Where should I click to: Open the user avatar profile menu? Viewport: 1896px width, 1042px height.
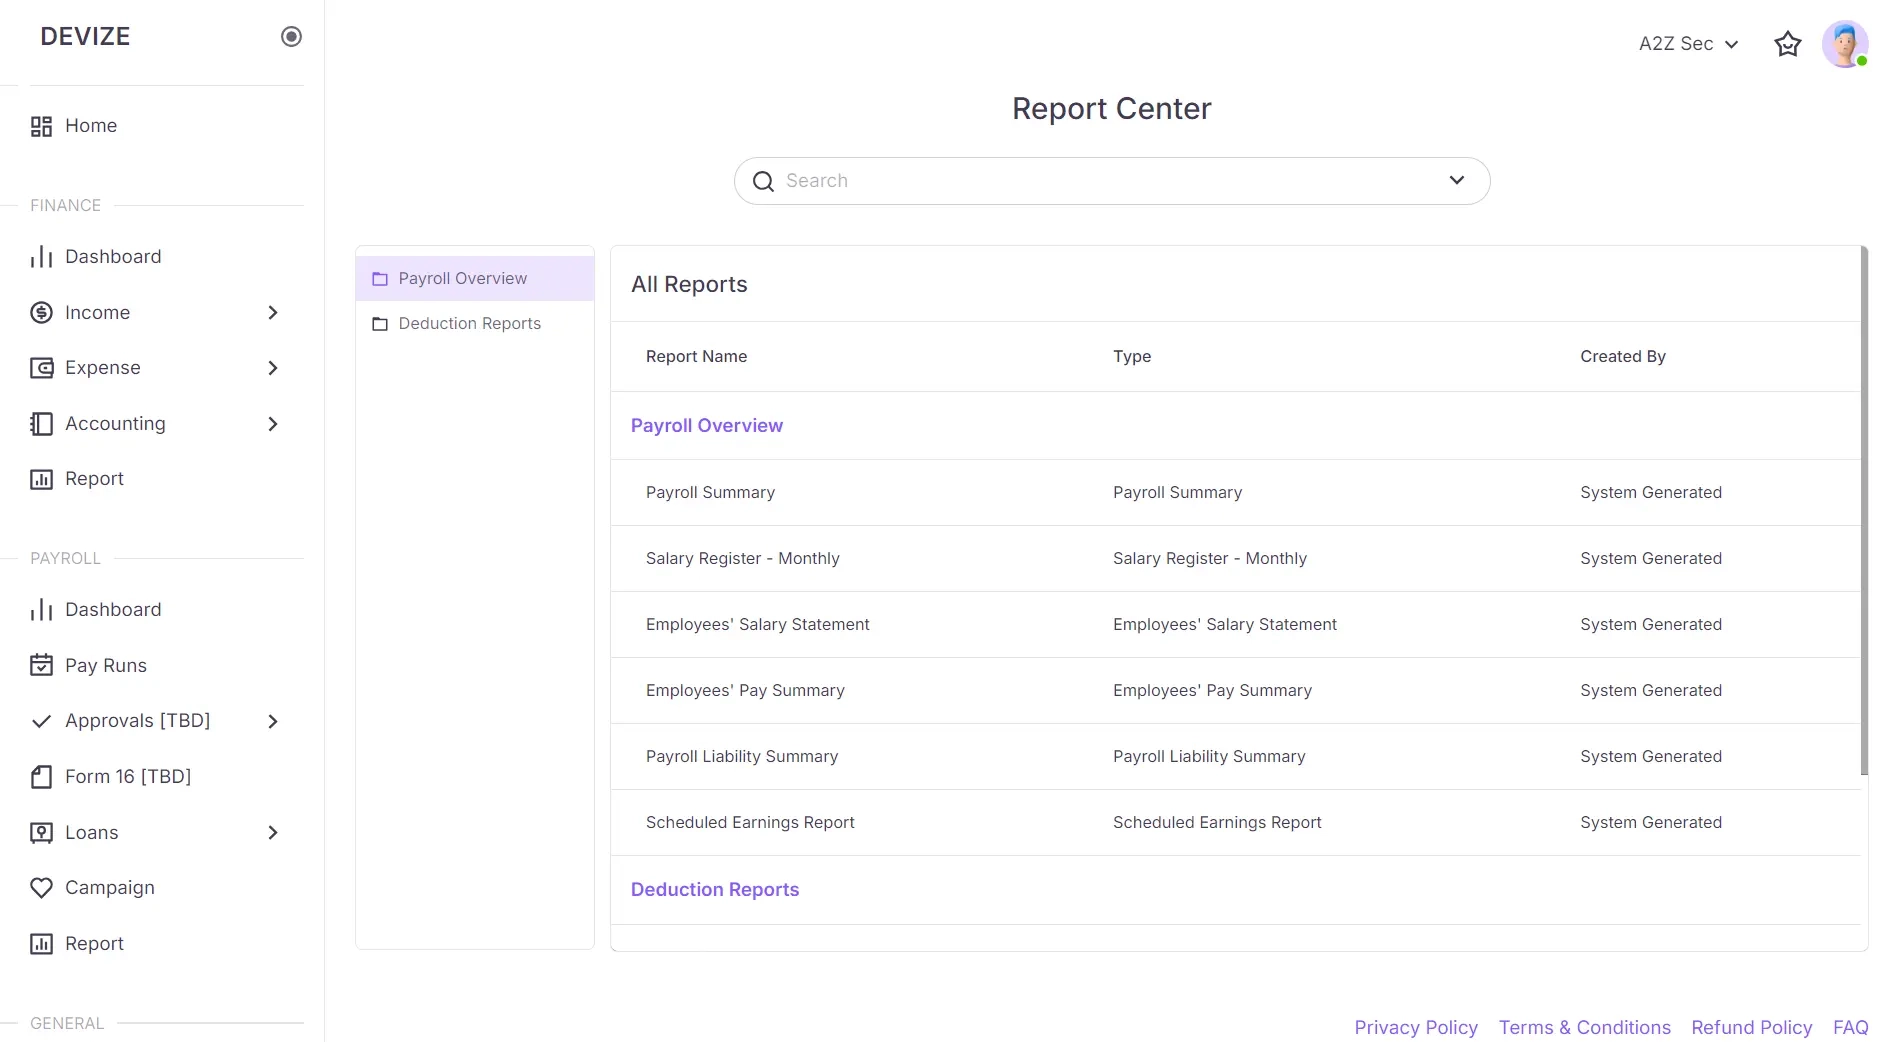pyautogui.click(x=1845, y=44)
